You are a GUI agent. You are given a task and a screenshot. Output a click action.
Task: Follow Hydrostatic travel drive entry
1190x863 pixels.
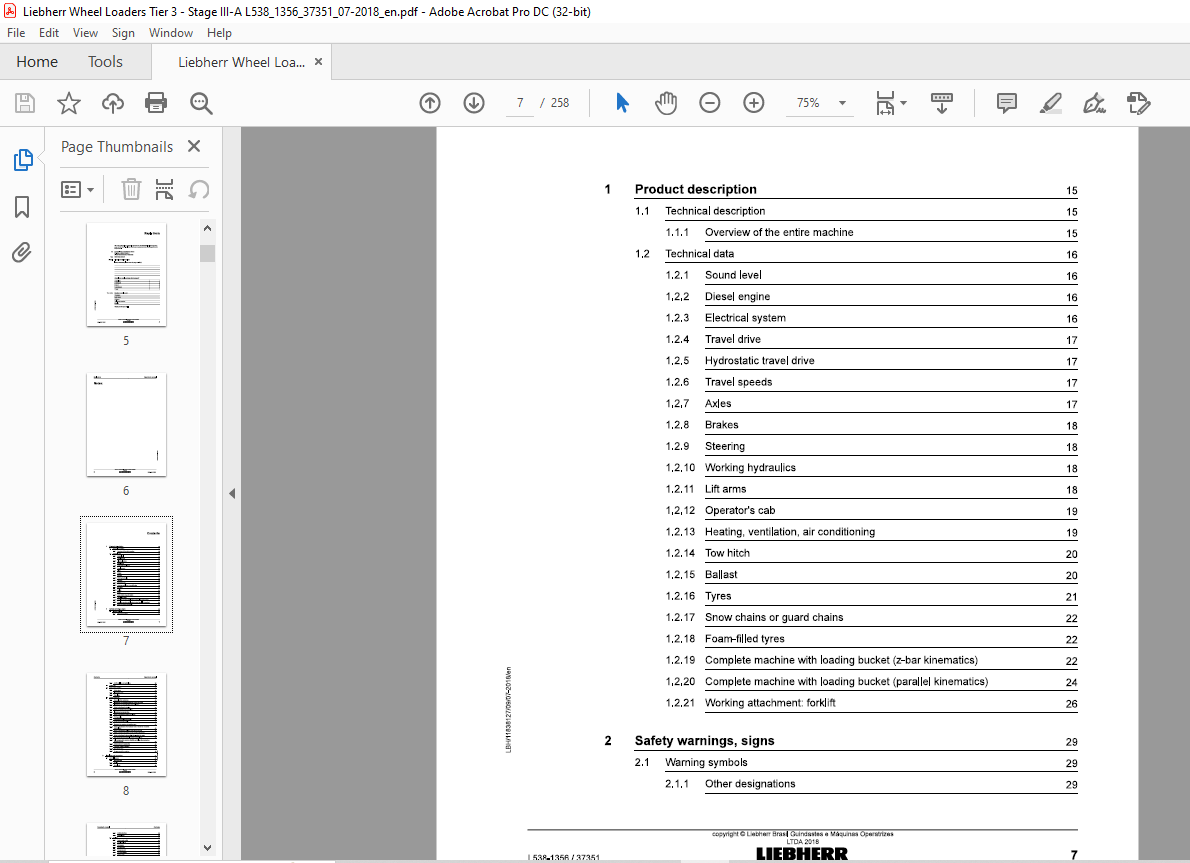tap(759, 361)
